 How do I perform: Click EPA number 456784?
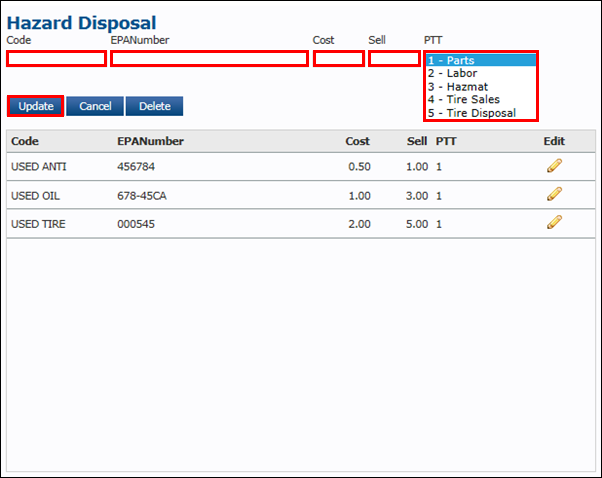(x=136, y=167)
